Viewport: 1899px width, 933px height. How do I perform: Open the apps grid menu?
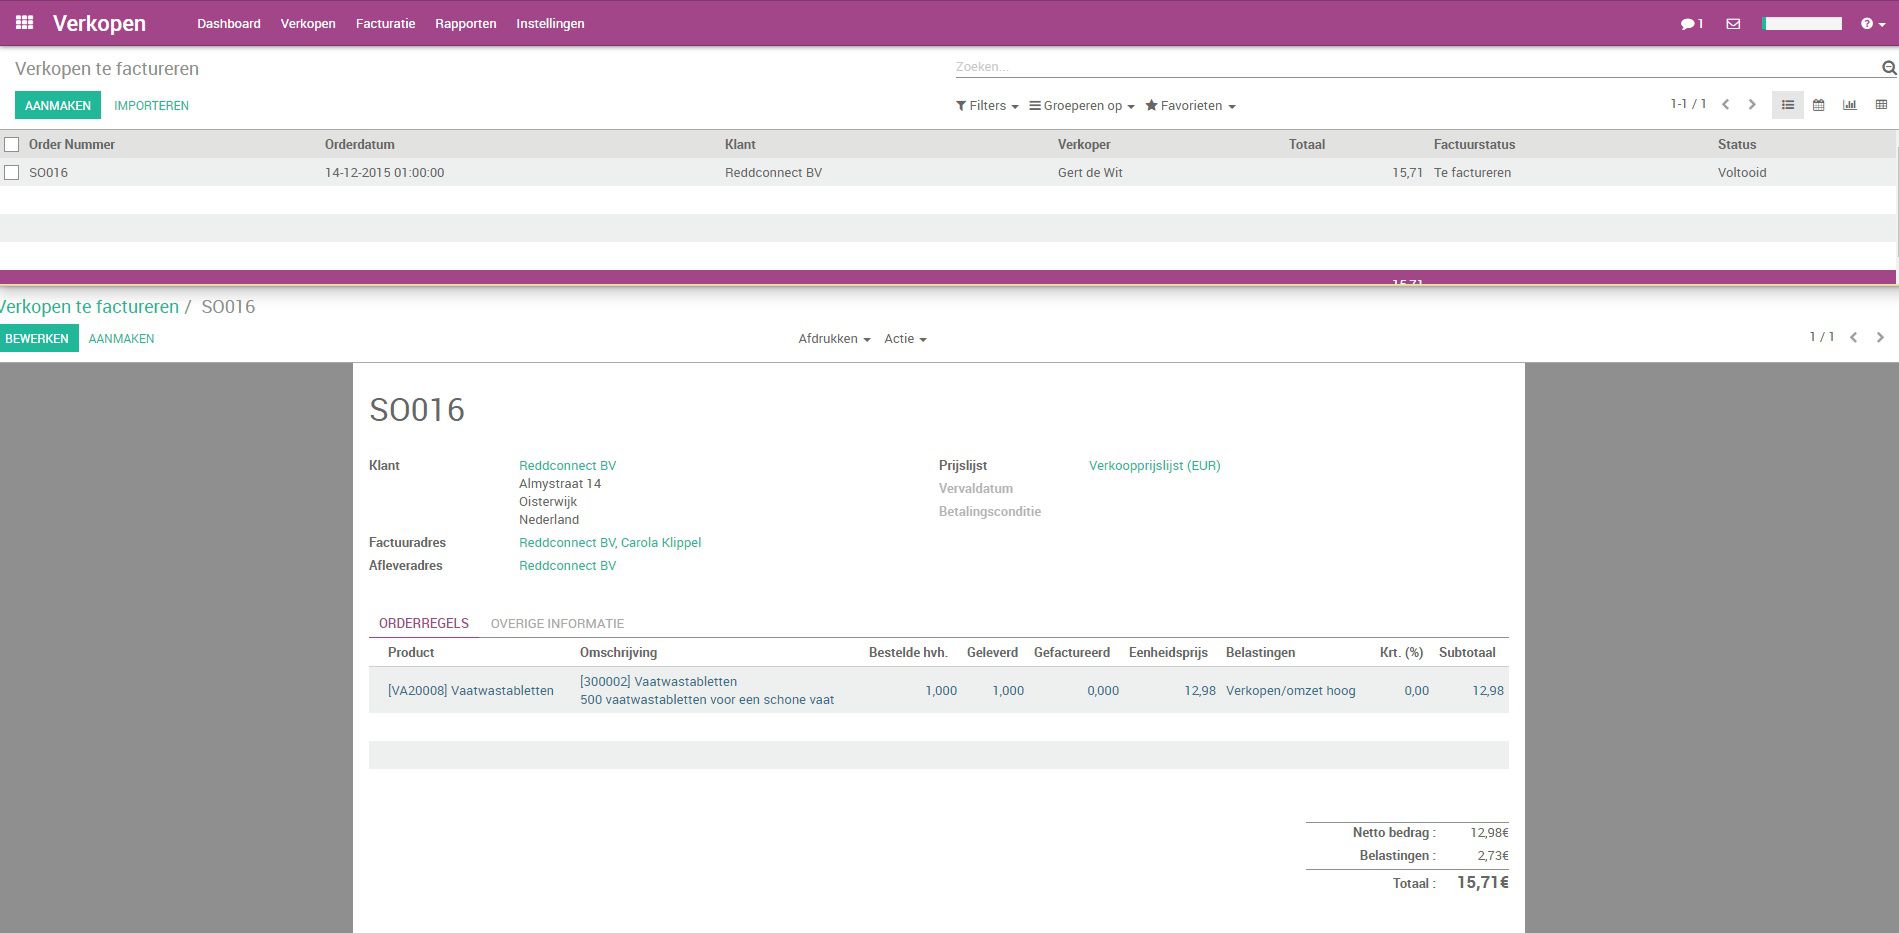click(22, 22)
